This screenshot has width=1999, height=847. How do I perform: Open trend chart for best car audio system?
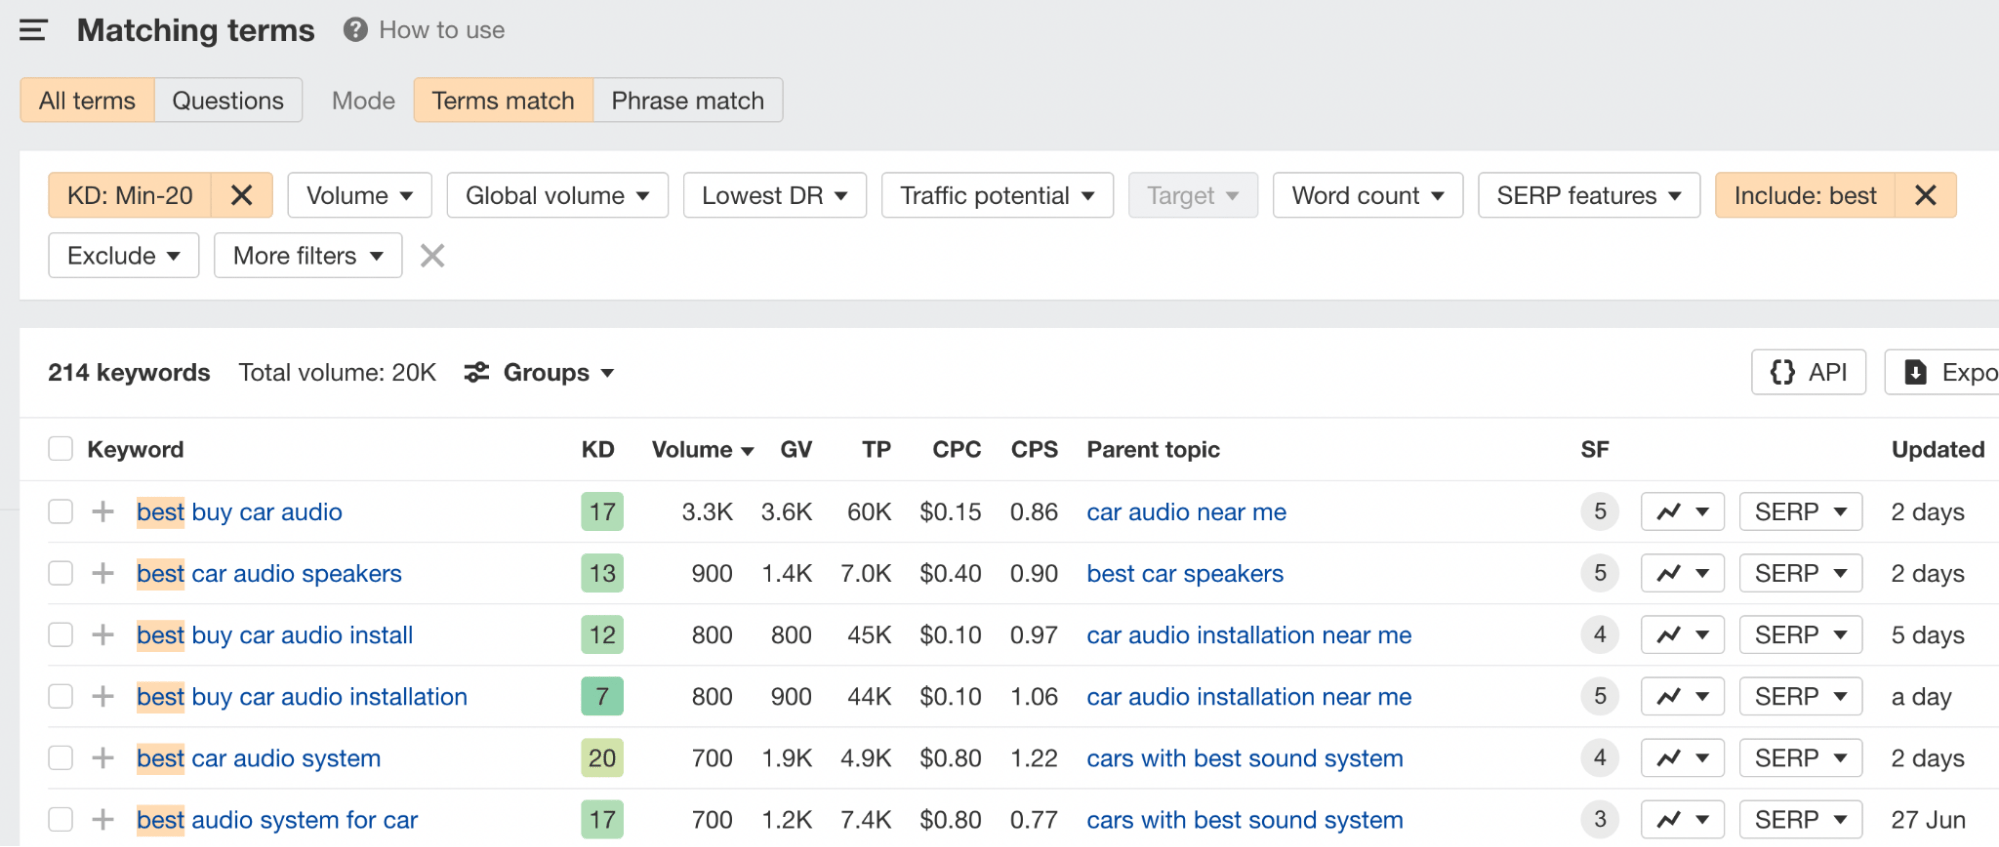[1682, 758]
